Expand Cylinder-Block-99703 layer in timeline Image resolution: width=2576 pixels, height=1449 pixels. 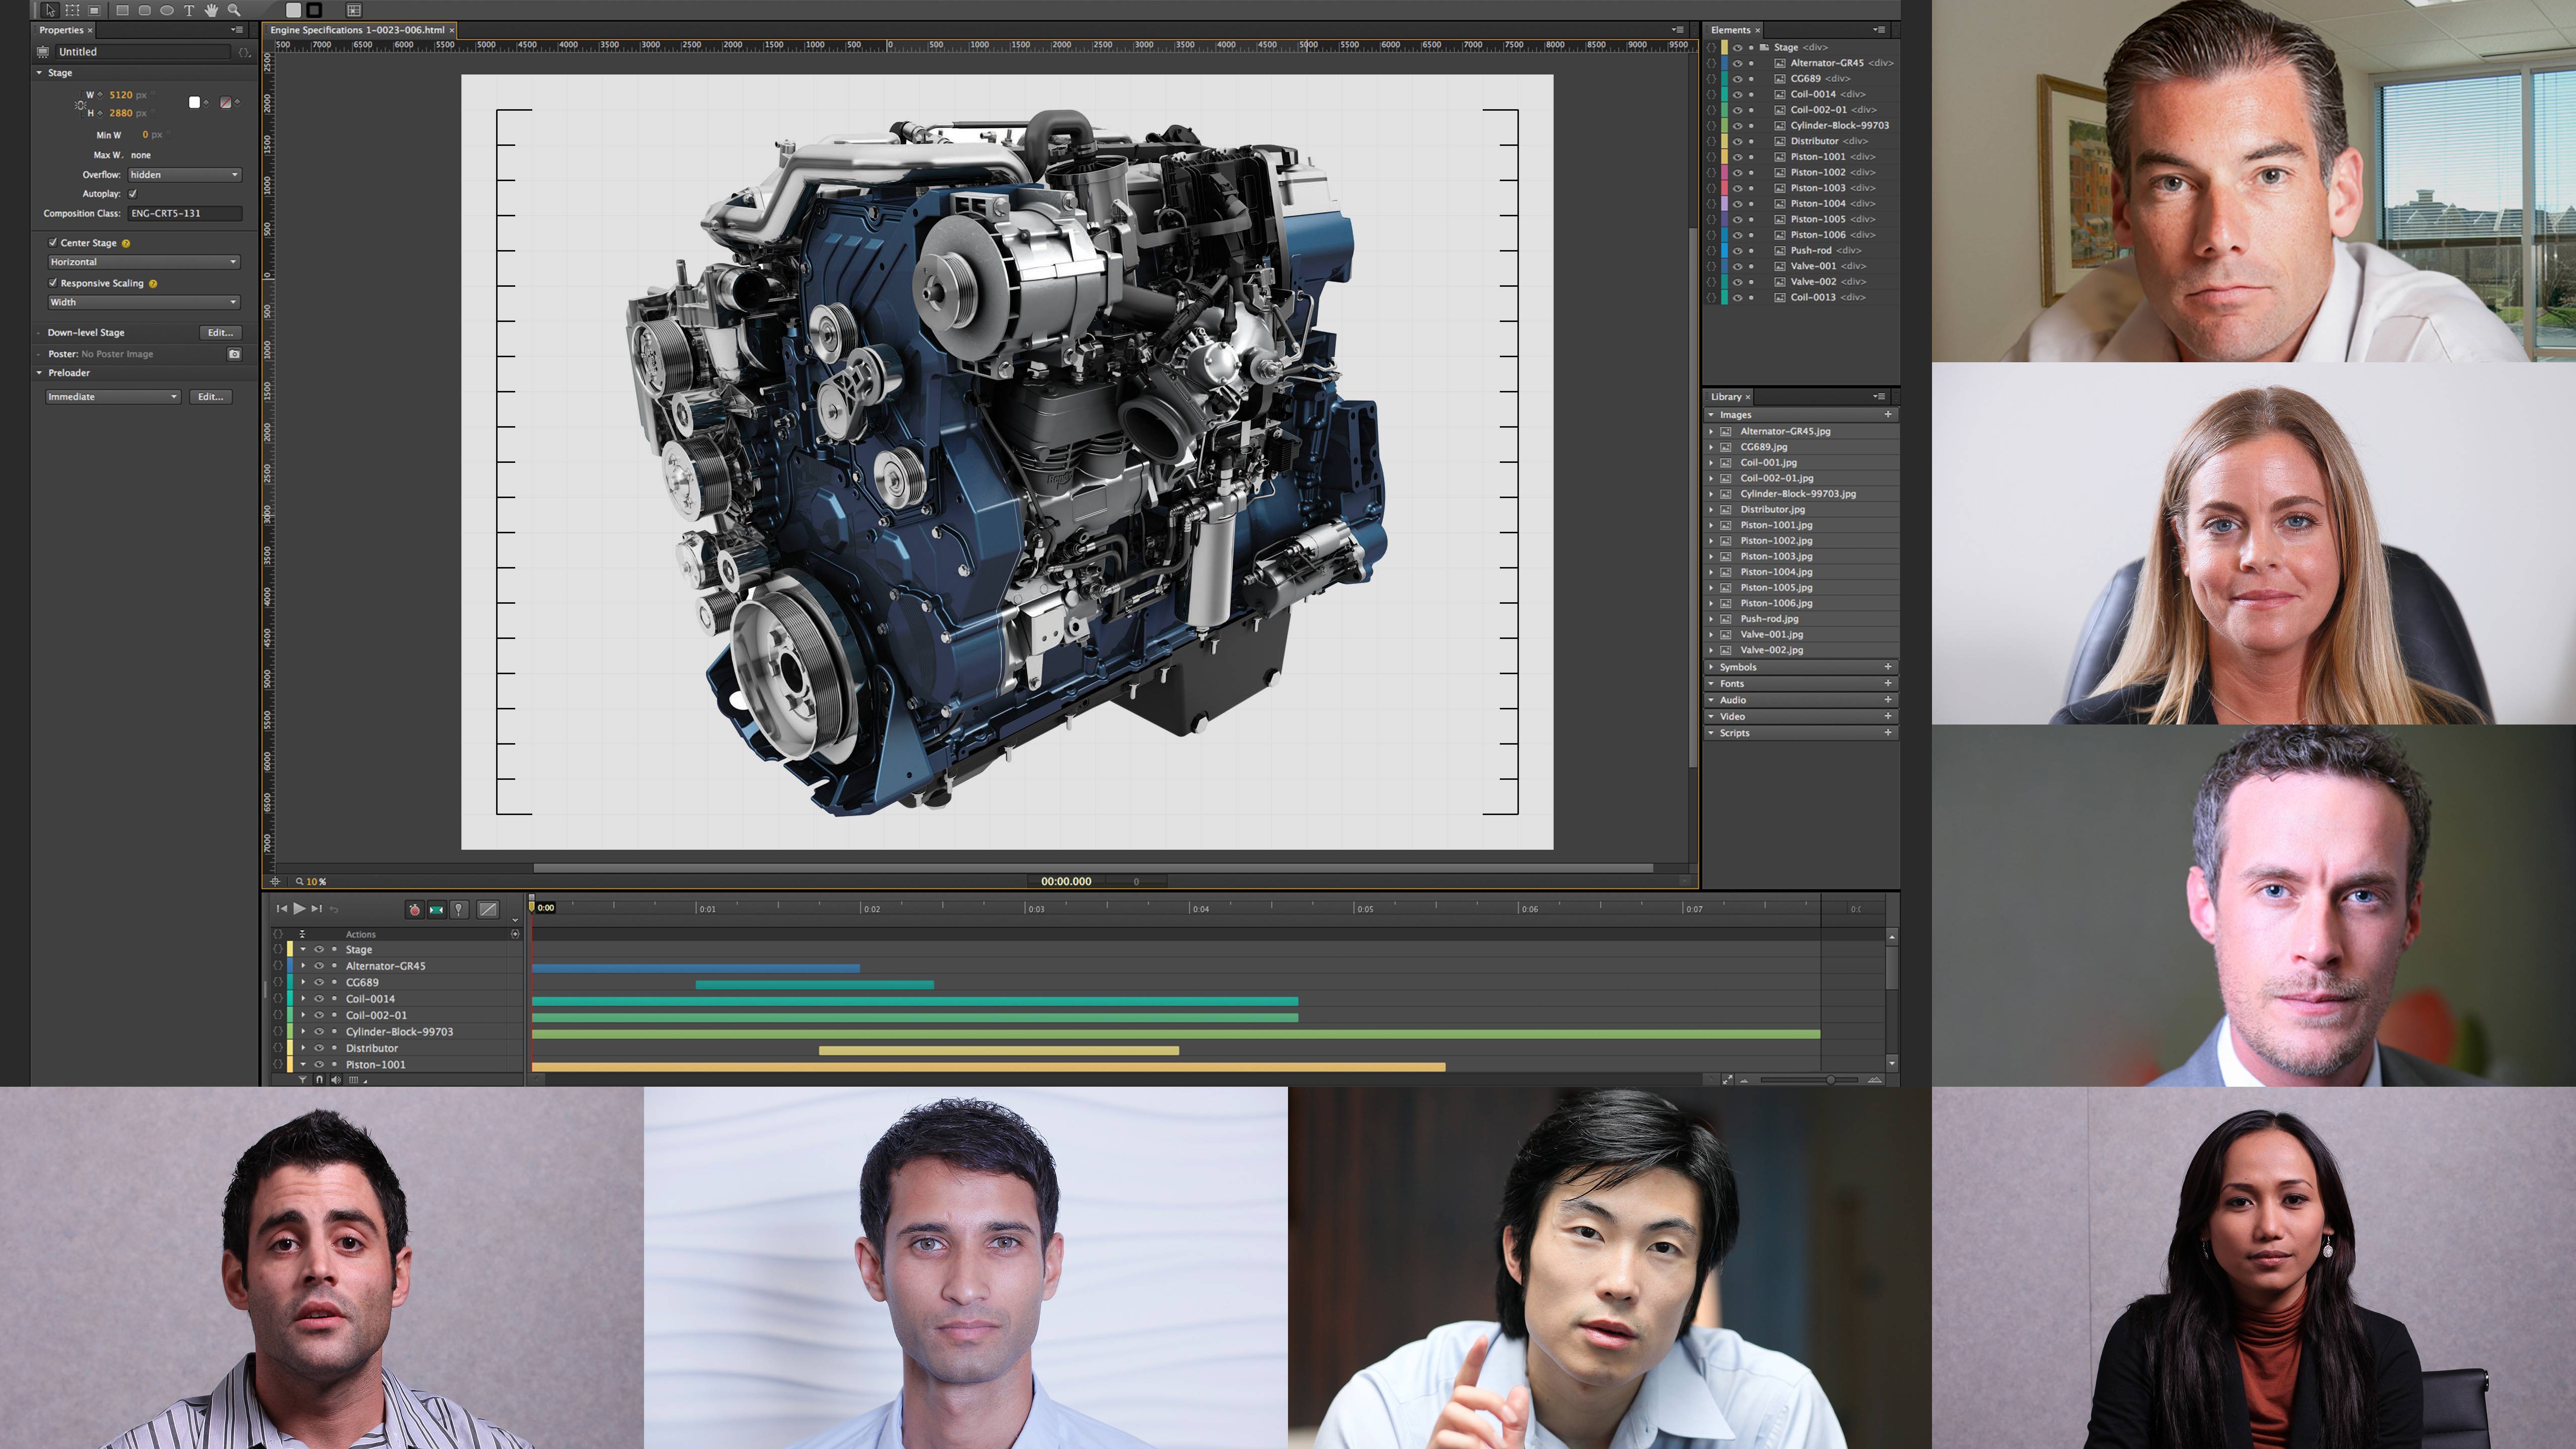point(303,1031)
